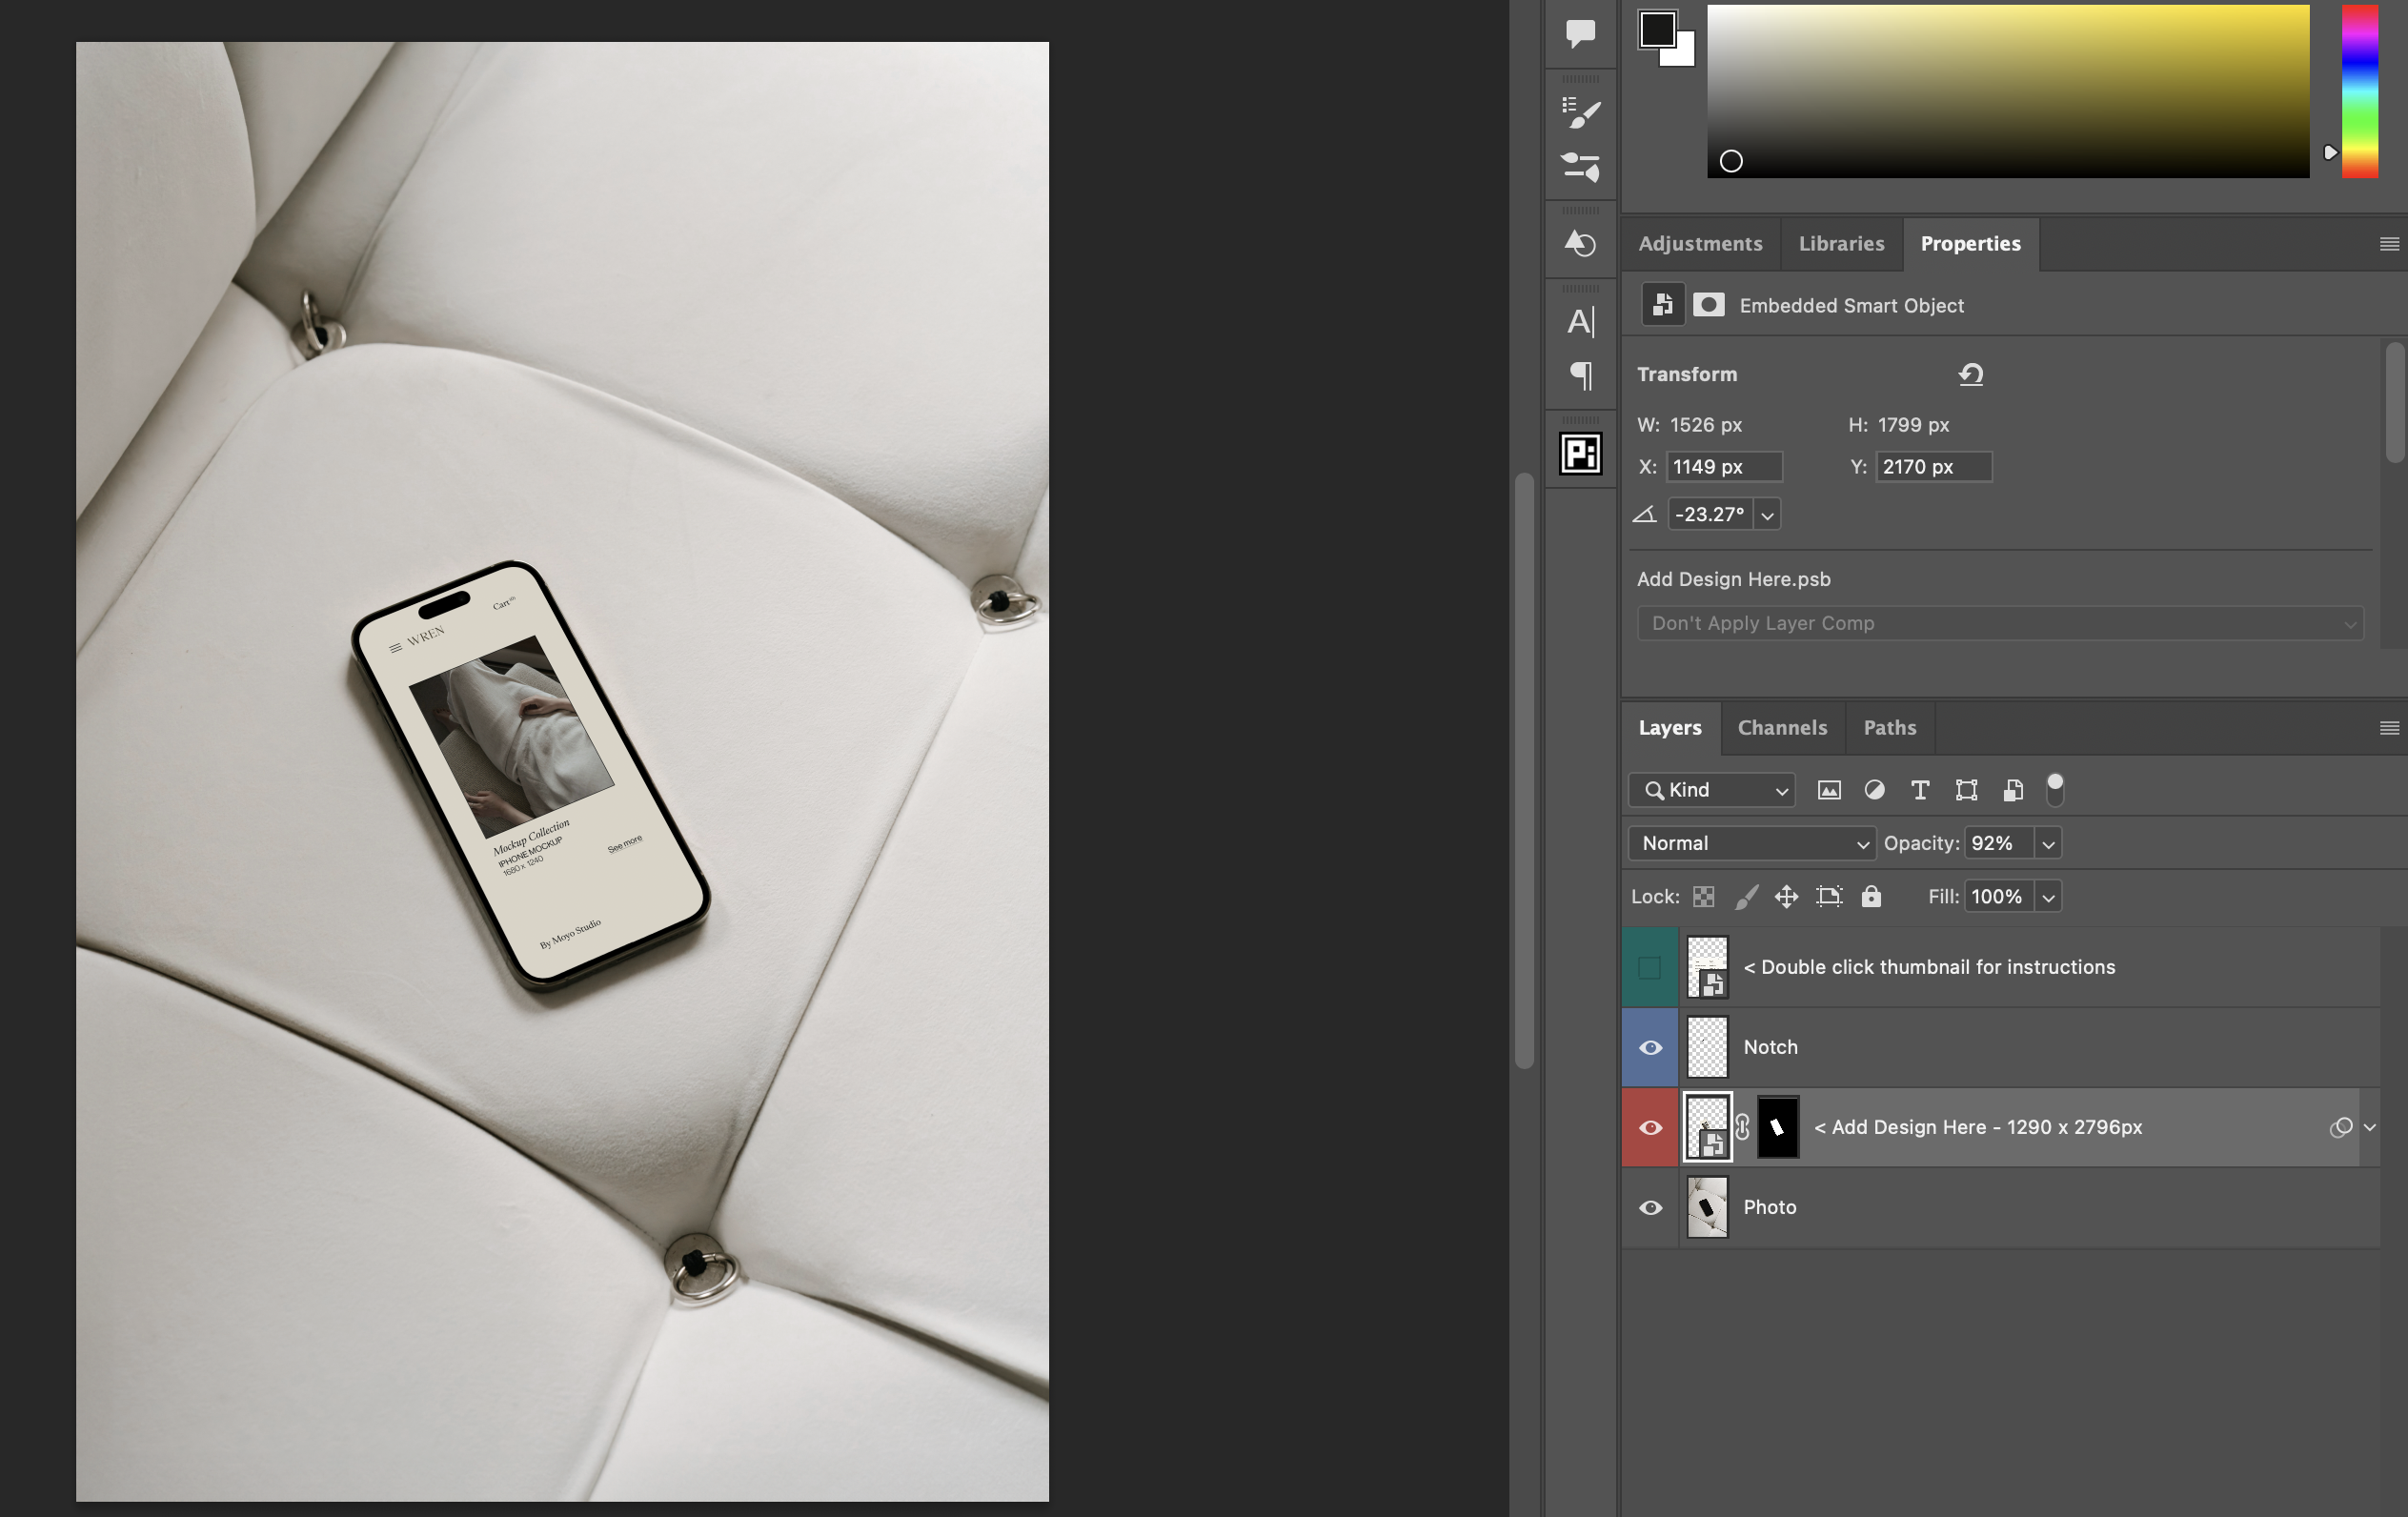Open the Opacity slider dropdown arrow
This screenshot has width=2408, height=1517.
[x=2048, y=844]
